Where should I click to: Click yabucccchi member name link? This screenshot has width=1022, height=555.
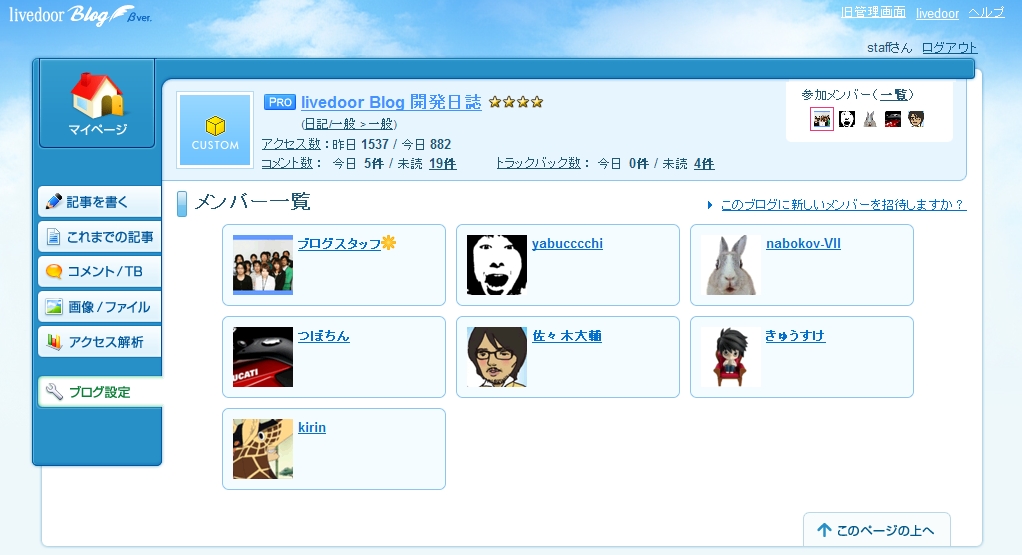[x=567, y=244]
